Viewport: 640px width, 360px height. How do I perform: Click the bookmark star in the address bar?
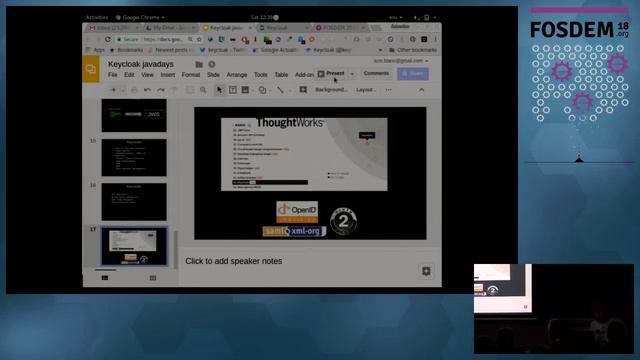tap(199, 40)
